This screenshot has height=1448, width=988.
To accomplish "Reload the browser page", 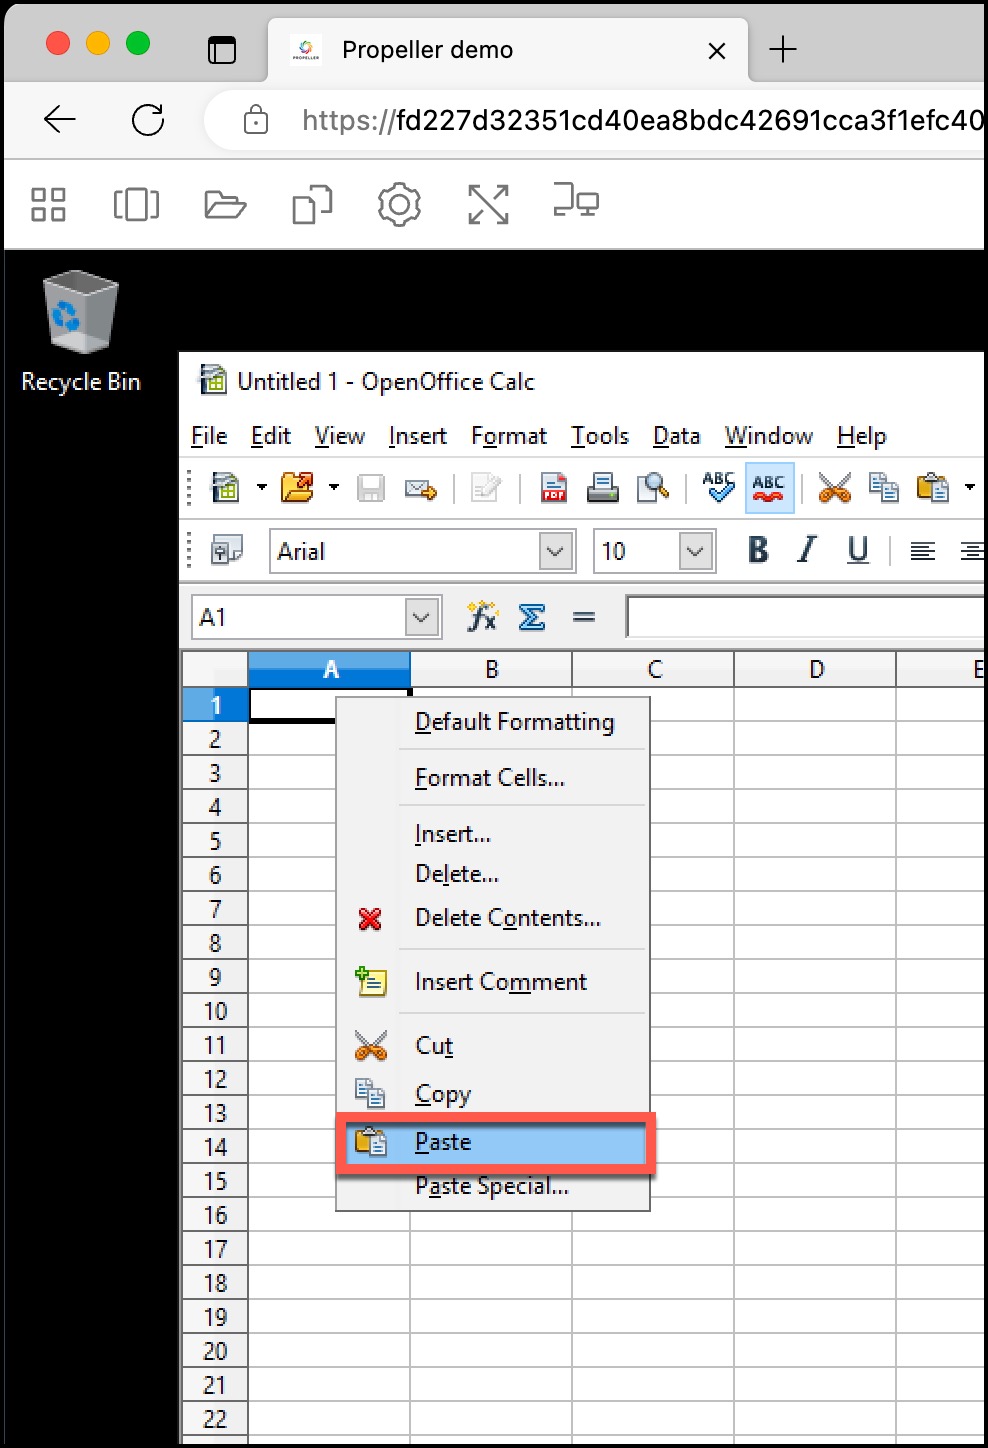I will [x=148, y=120].
